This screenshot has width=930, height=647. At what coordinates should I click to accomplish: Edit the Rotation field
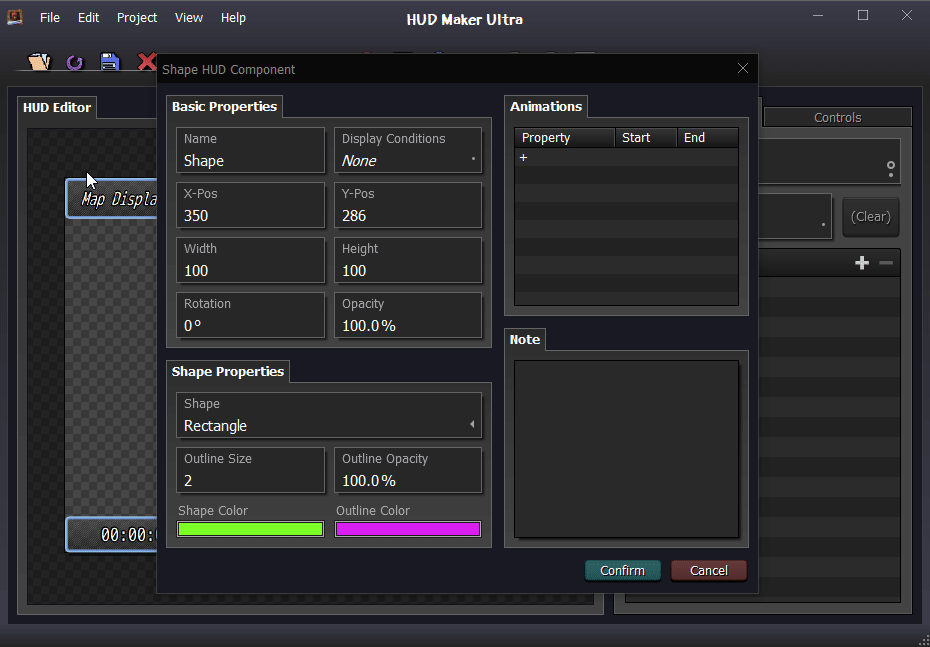(250, 315)
